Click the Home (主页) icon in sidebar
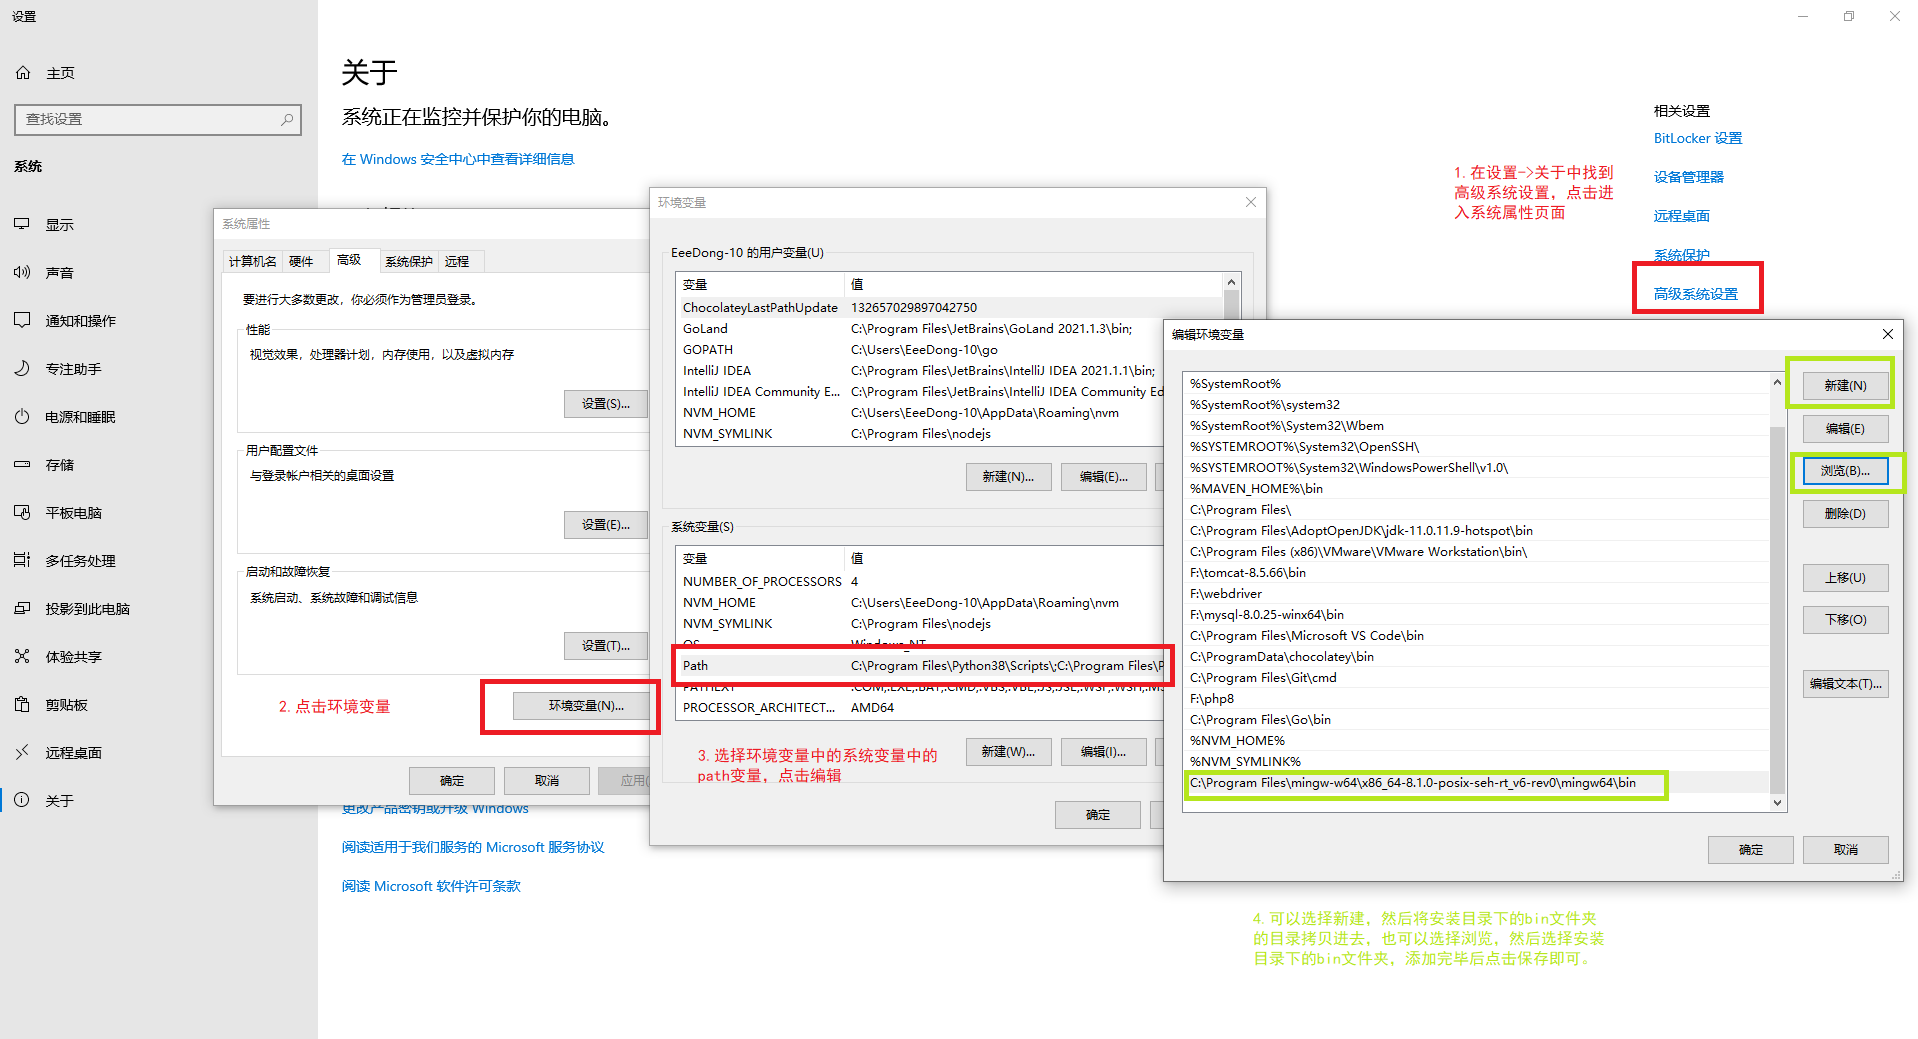The image size is (1918, 1039). (x=23, y=73)
